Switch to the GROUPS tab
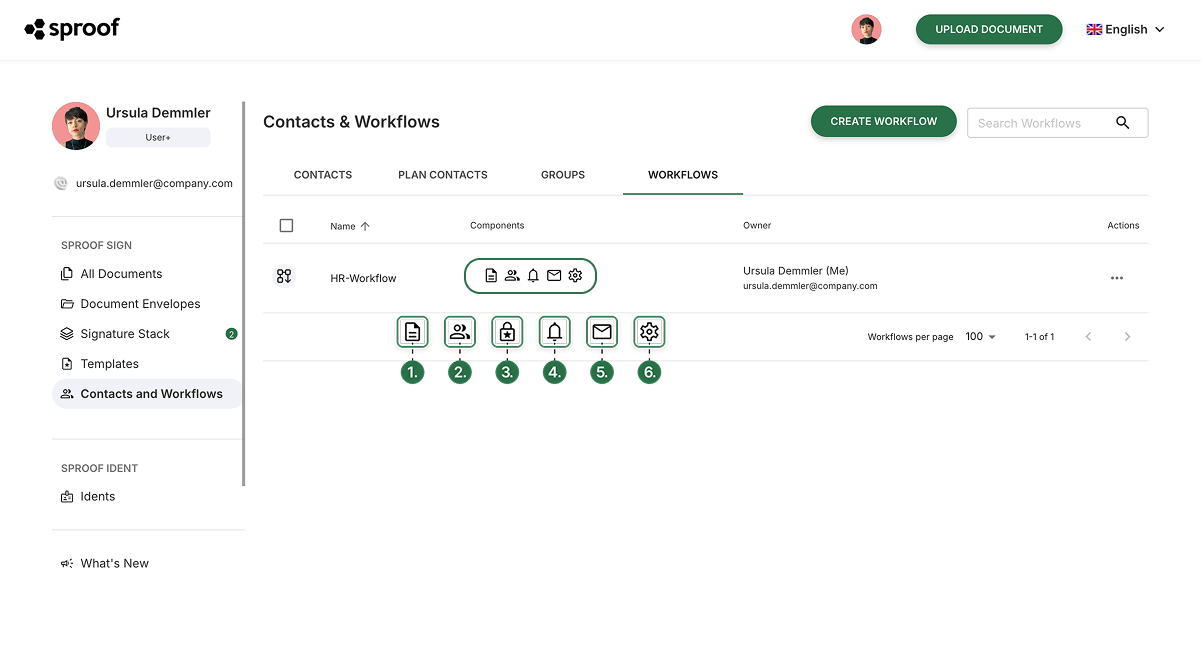1201x650 pixels. (563, 175)
